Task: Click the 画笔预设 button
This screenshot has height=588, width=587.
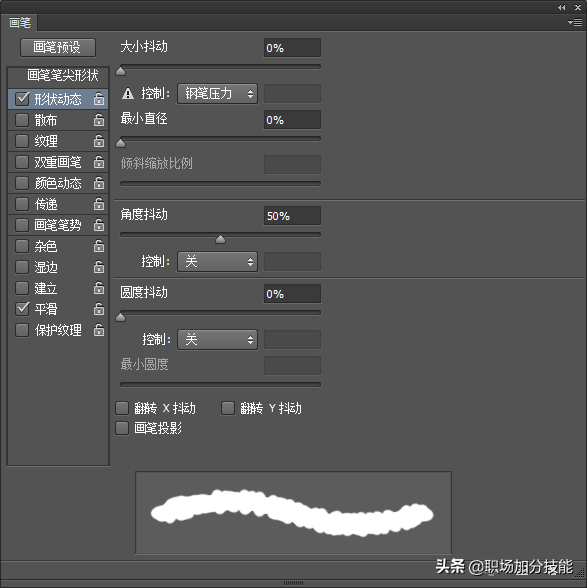Action: (58, 48)
